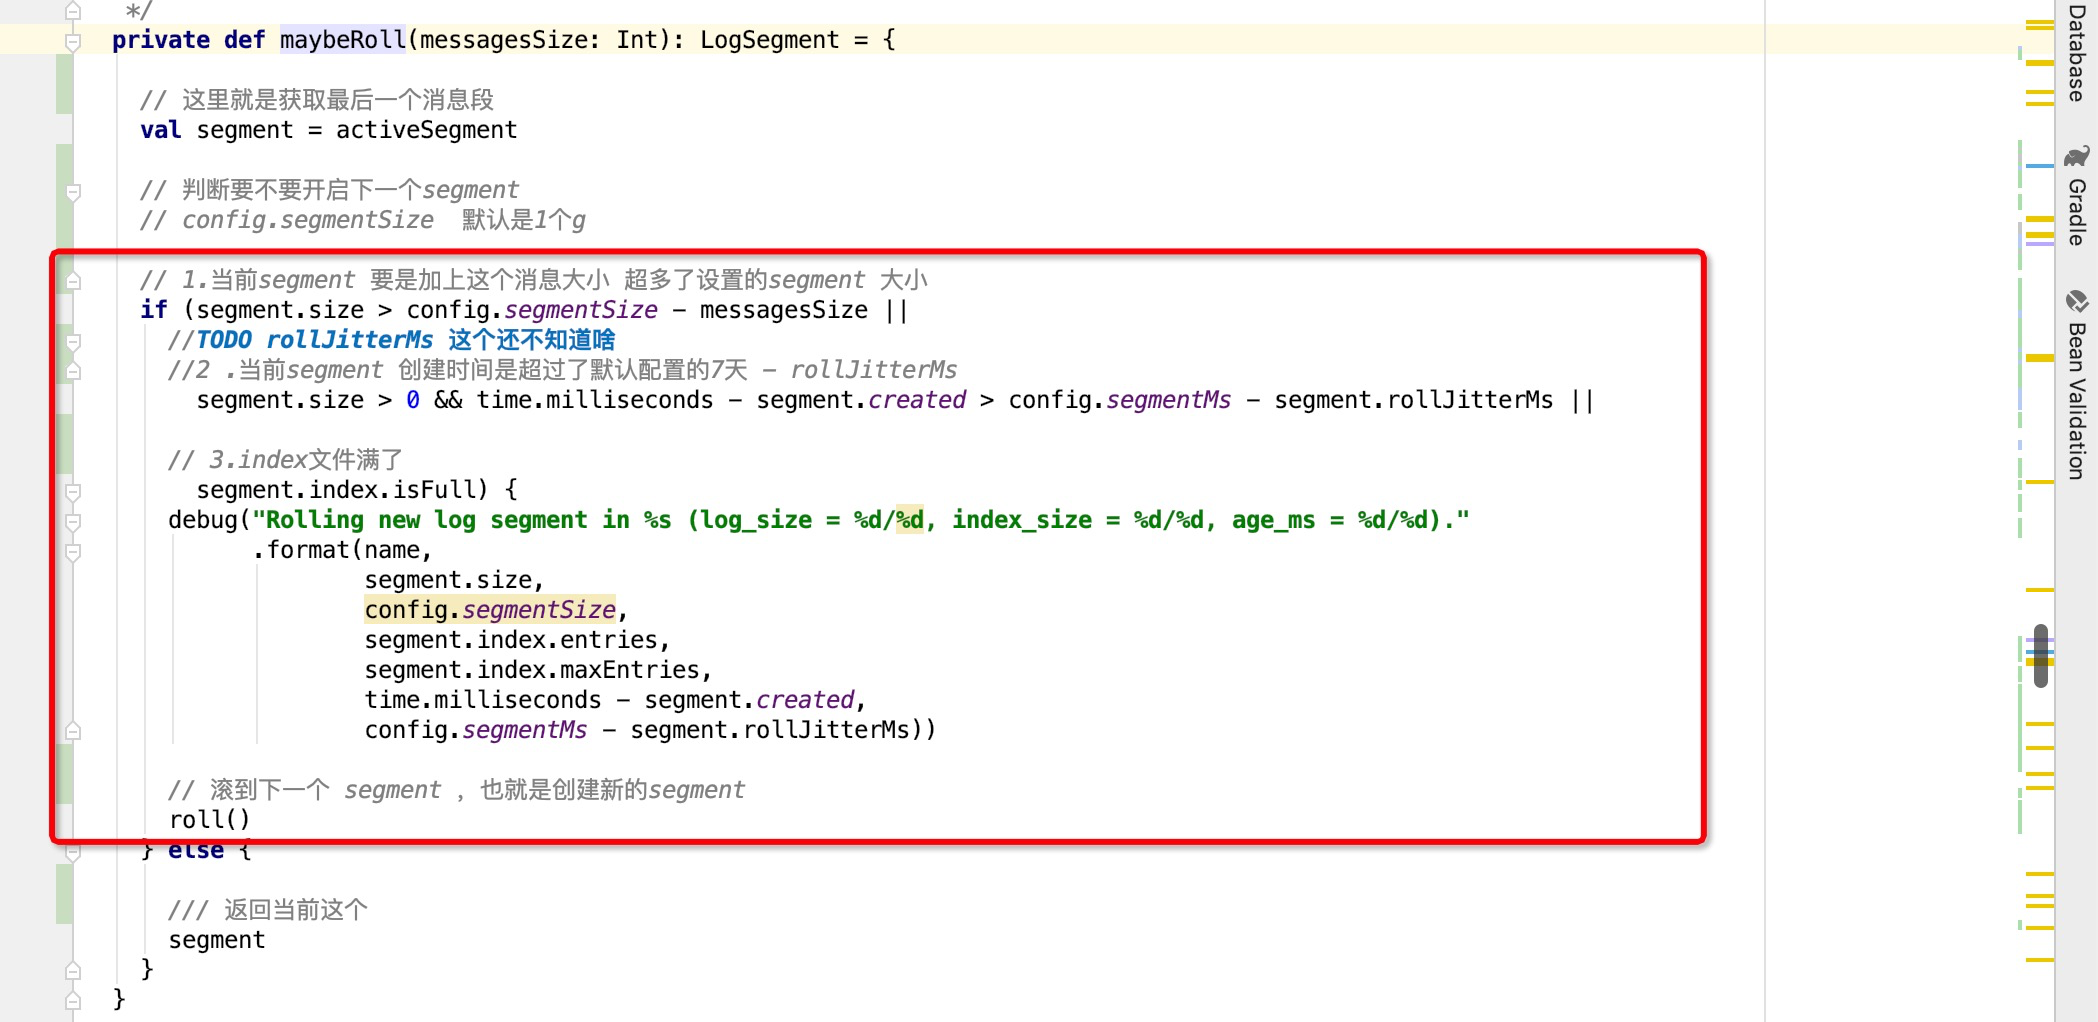Click 'time.milliseconds' in the condition line

(x=594, y=400)
